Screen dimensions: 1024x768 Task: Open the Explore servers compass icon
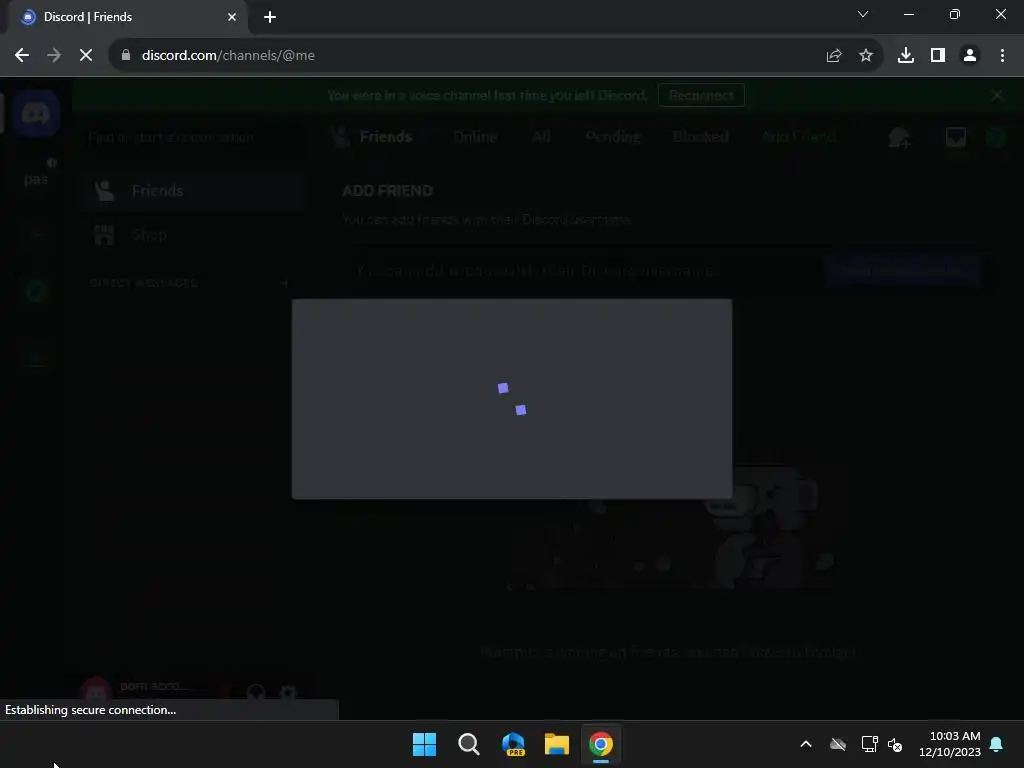[x=36, y=291]
